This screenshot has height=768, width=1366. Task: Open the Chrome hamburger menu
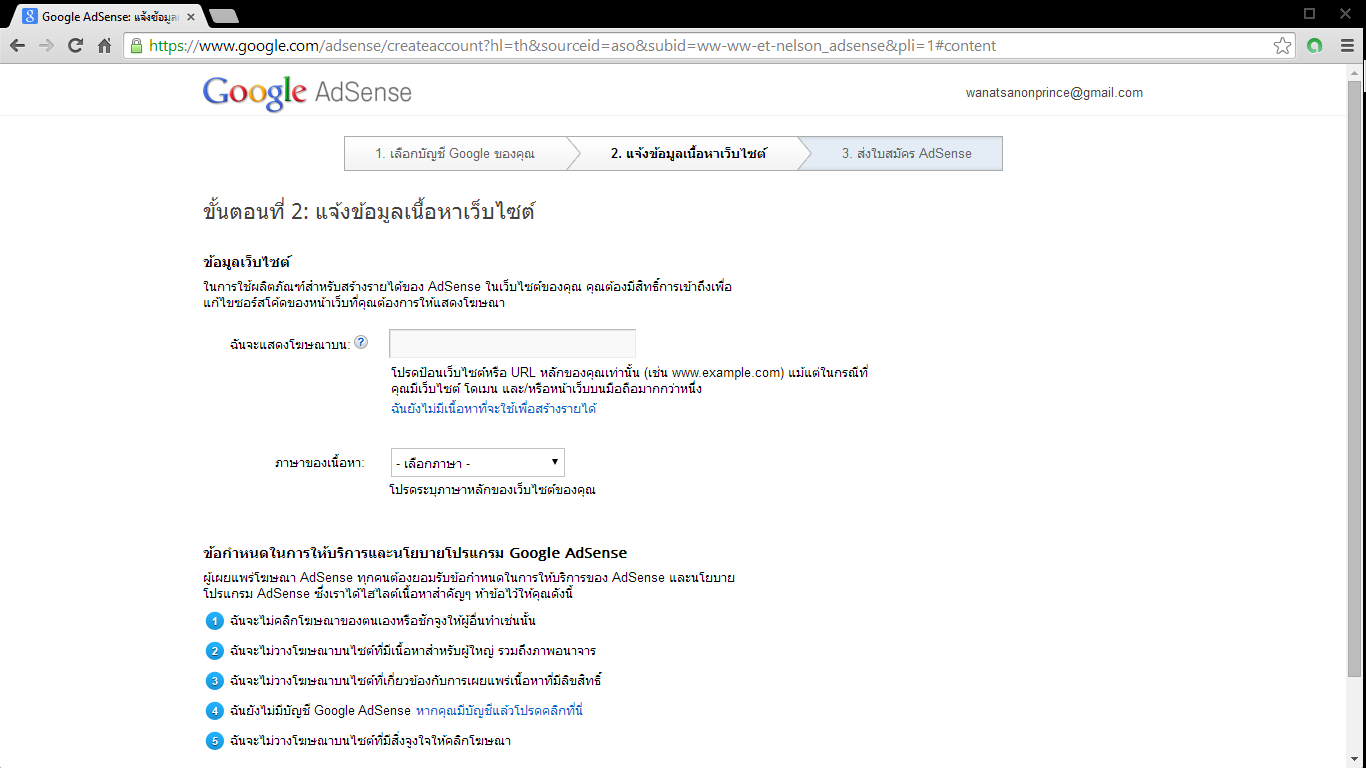click(x=1347, y=46)
